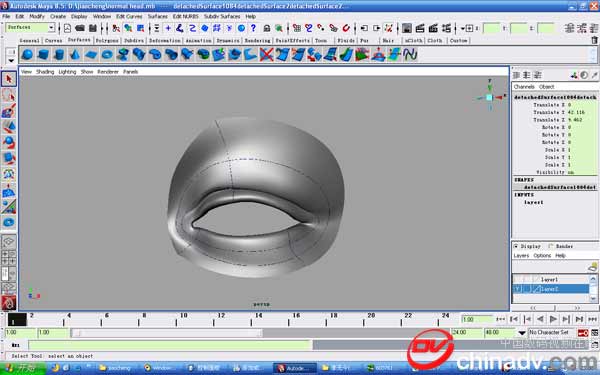Open the Edit NURBS menu

pos(186,16)
